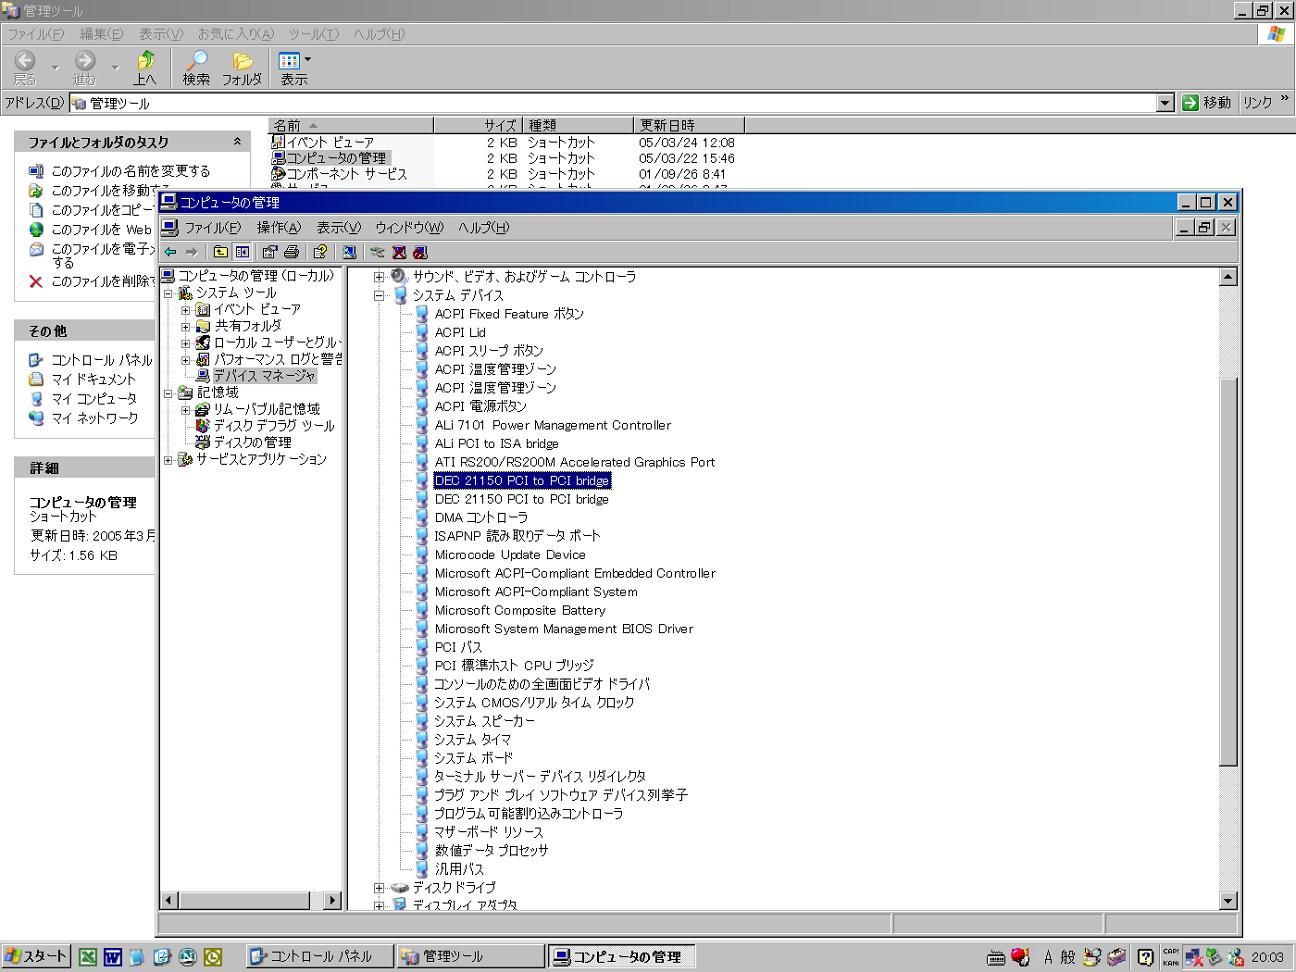Click the Disable device icon
Viewport: 1296px width, 972px height.
click(420, 252)
